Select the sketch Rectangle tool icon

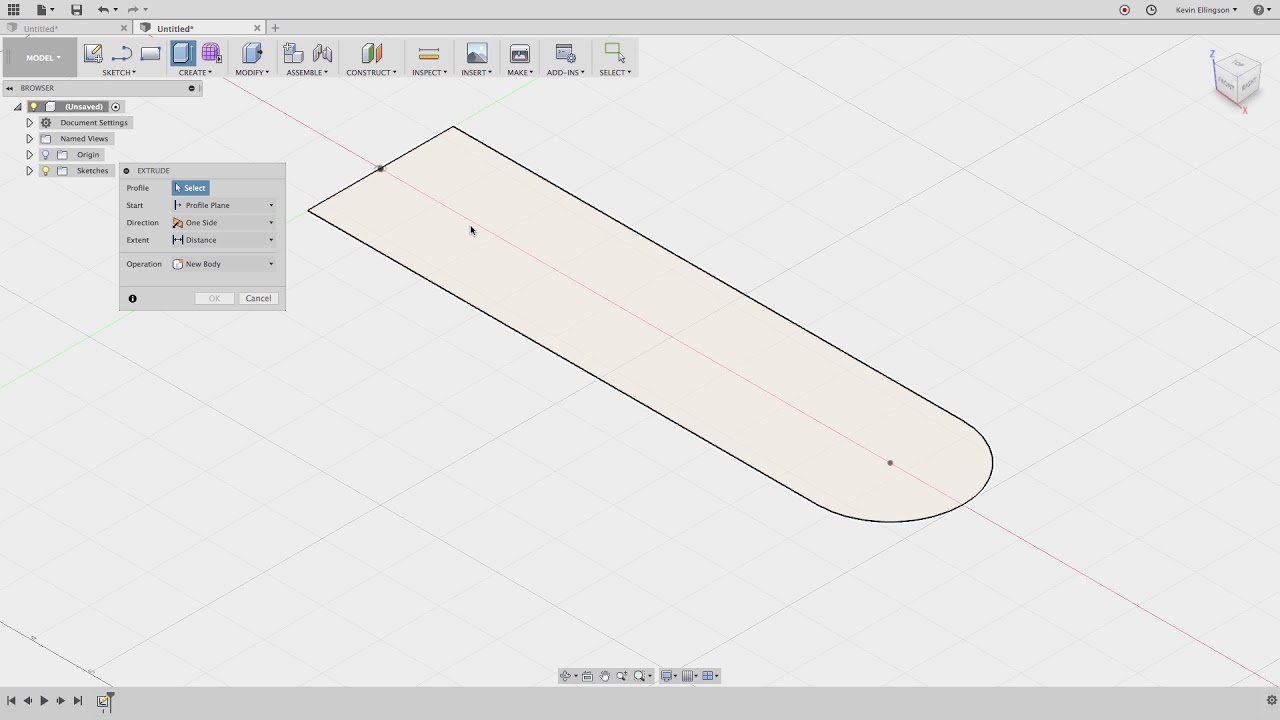pos(150,54)
